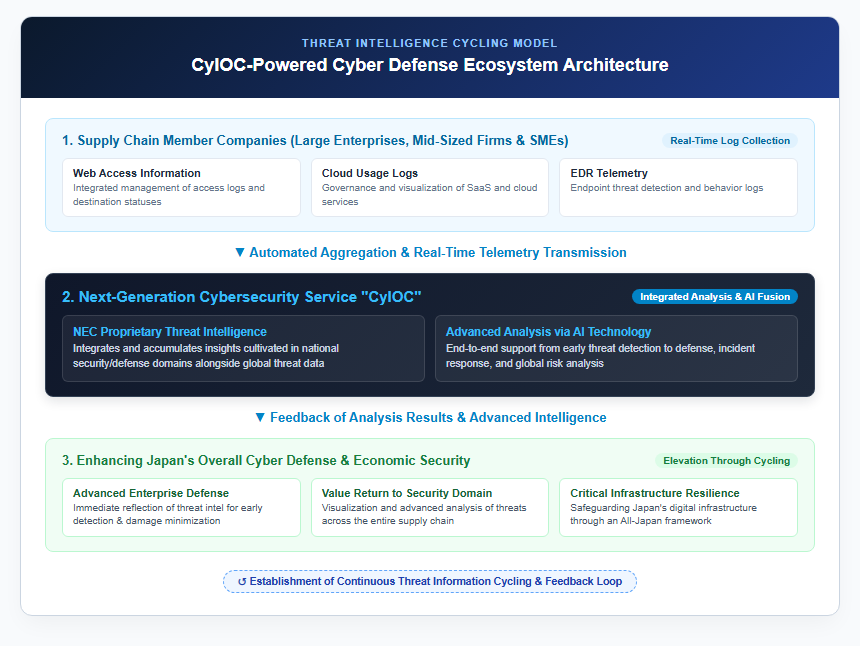860x646 pixels.
Task: Click the down triangle before Feedback of Analysis Results
Action: coord(261,417)
